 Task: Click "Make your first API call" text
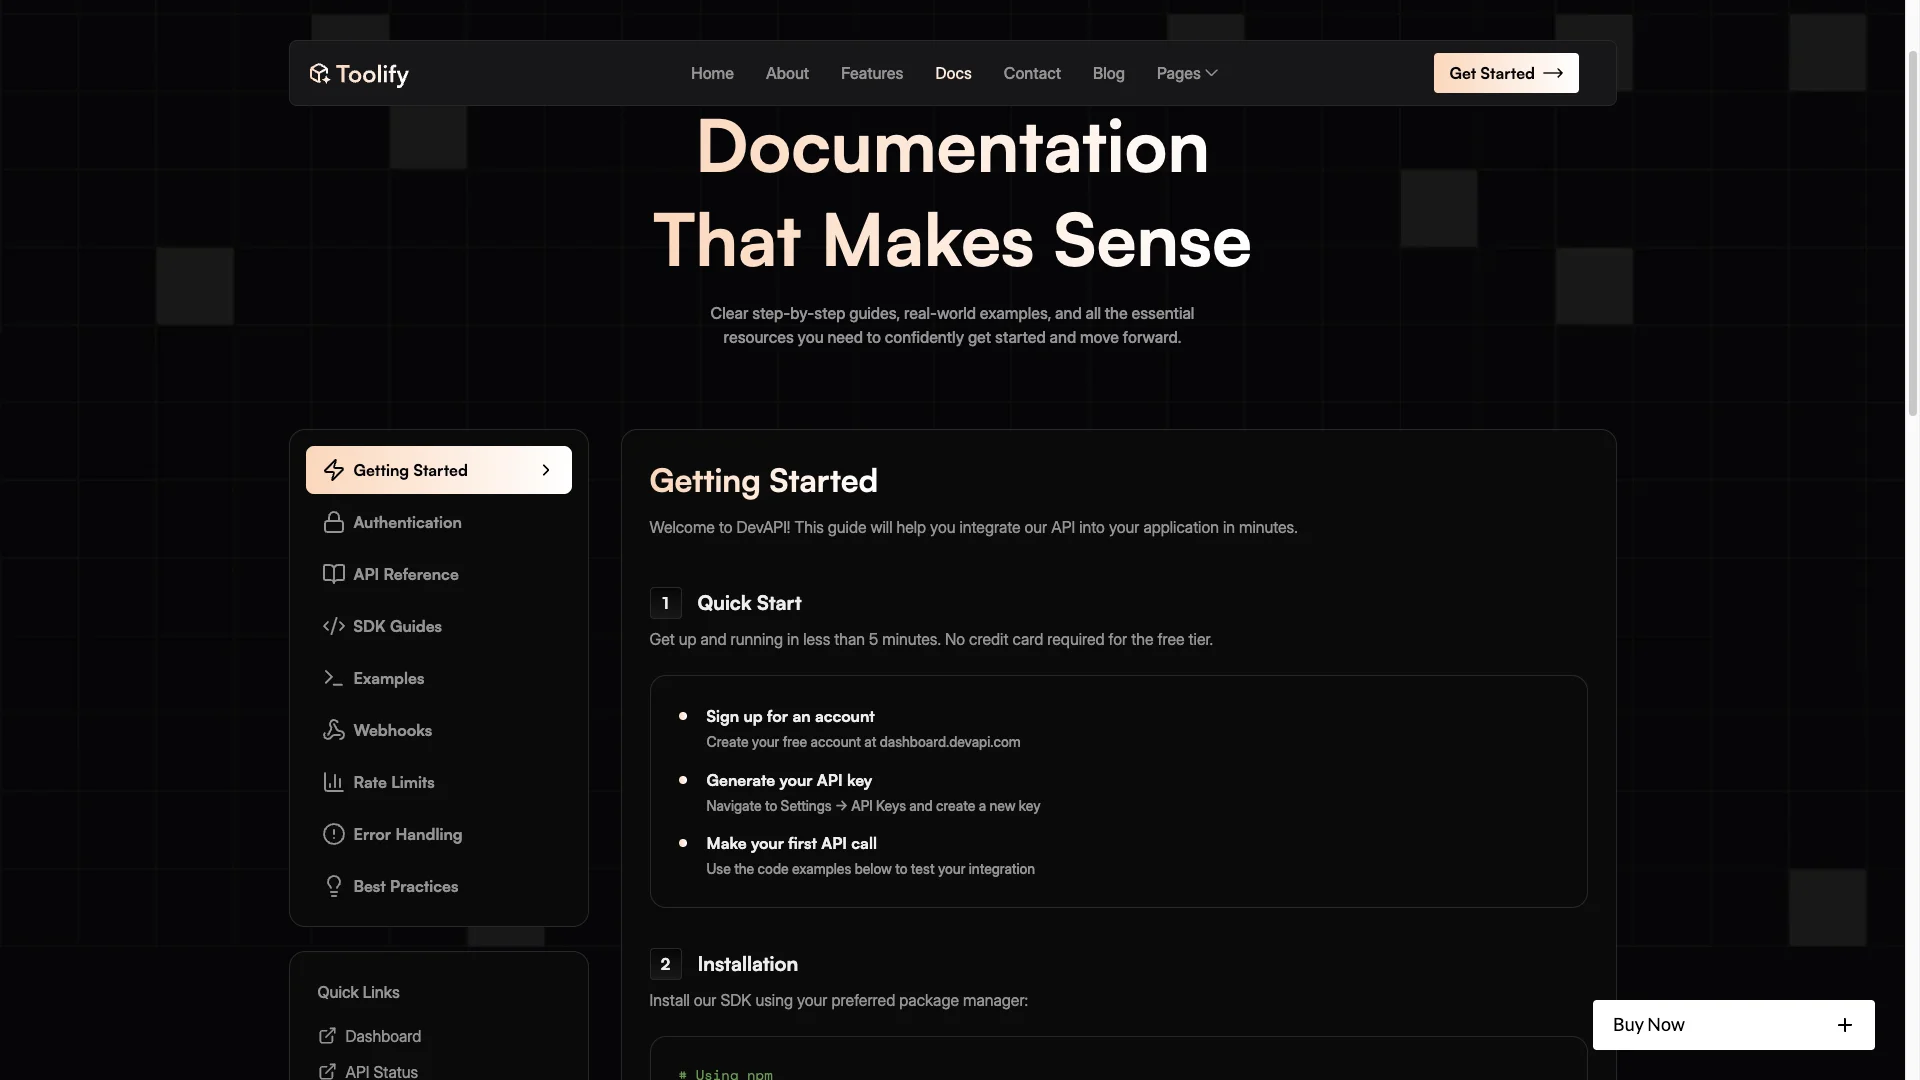791,843
